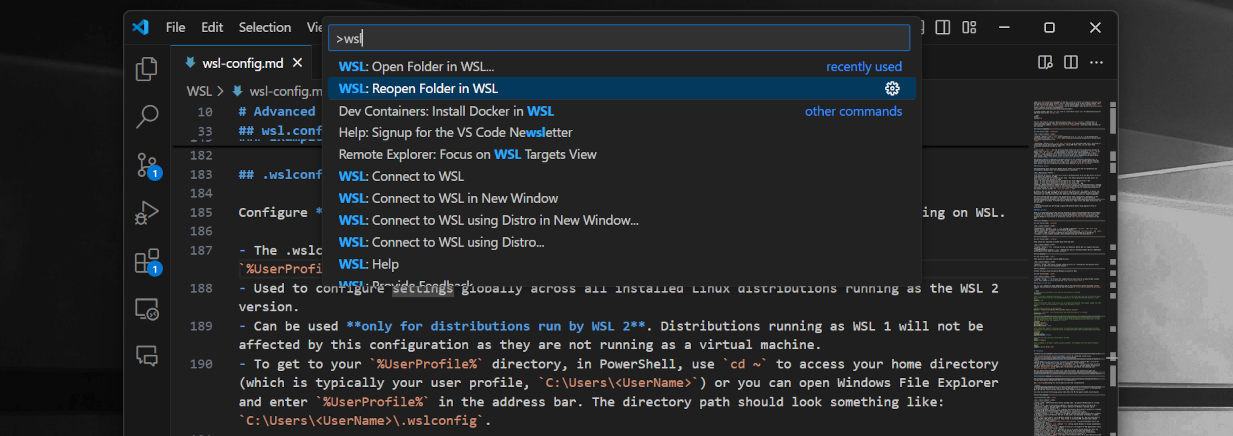Run 'WSL: Connect to WSL' command
The image size is (1233, 436).
[401, 176]
